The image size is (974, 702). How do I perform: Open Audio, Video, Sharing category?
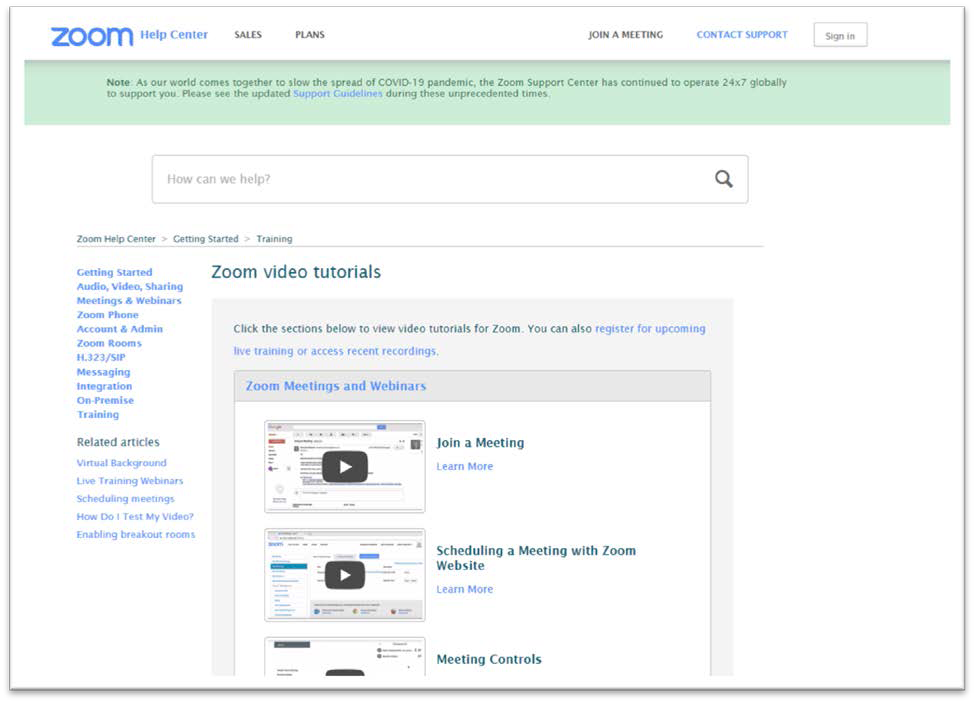[x=130, y=286]
